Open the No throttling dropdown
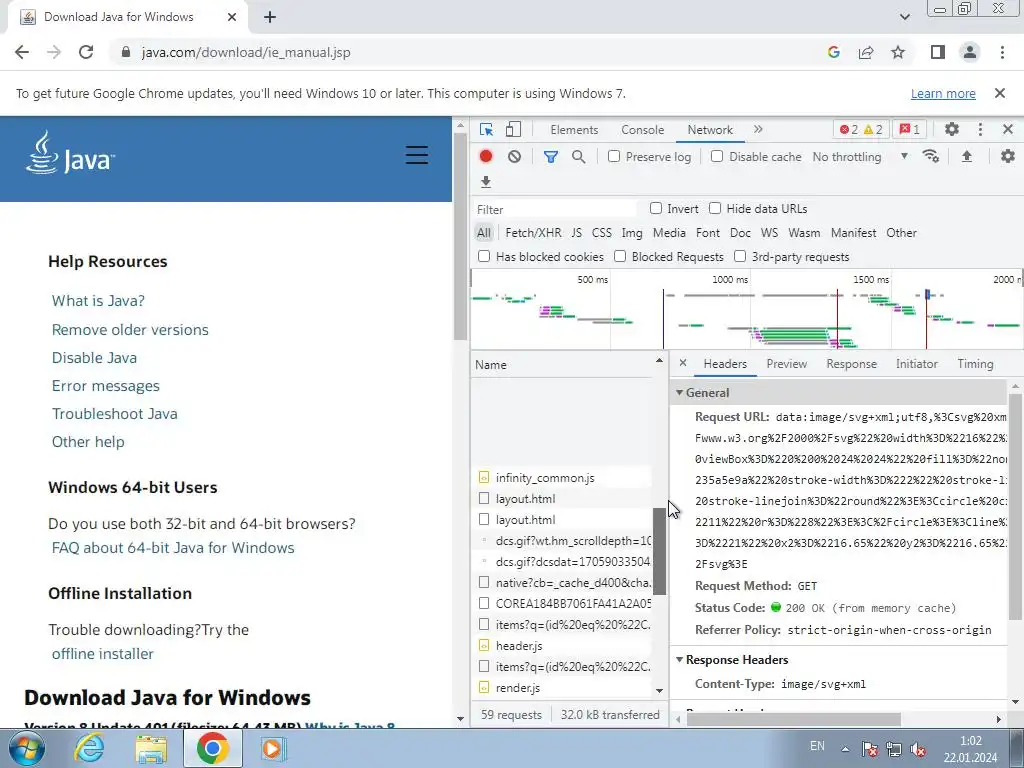Viewport: 1024px width, 768px height. click(x=860, y=157)
